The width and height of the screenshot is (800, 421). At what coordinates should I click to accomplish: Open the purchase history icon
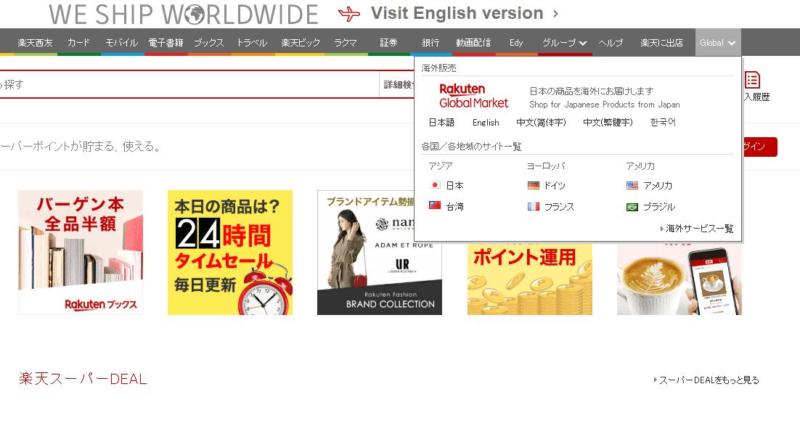coord(753,80)
